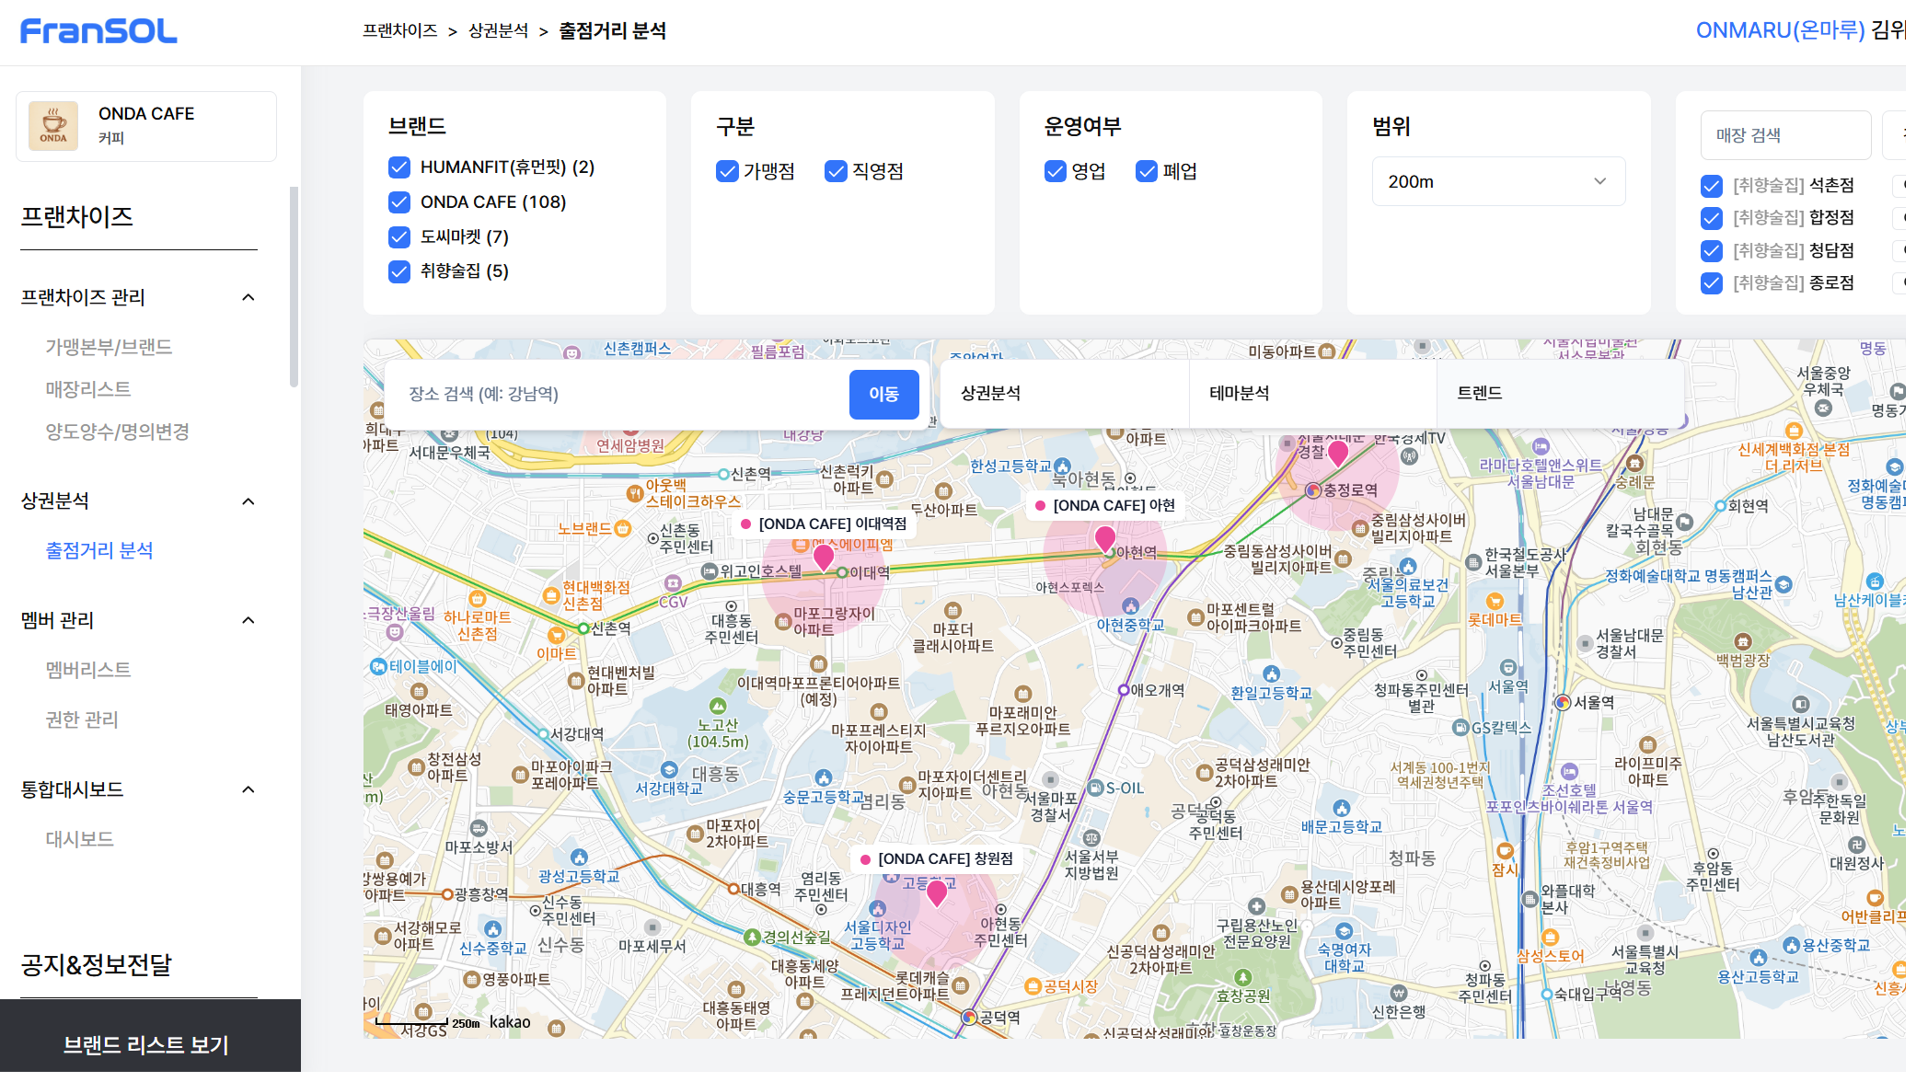Click the 애오개역 station marker

tap(1124, 690)
